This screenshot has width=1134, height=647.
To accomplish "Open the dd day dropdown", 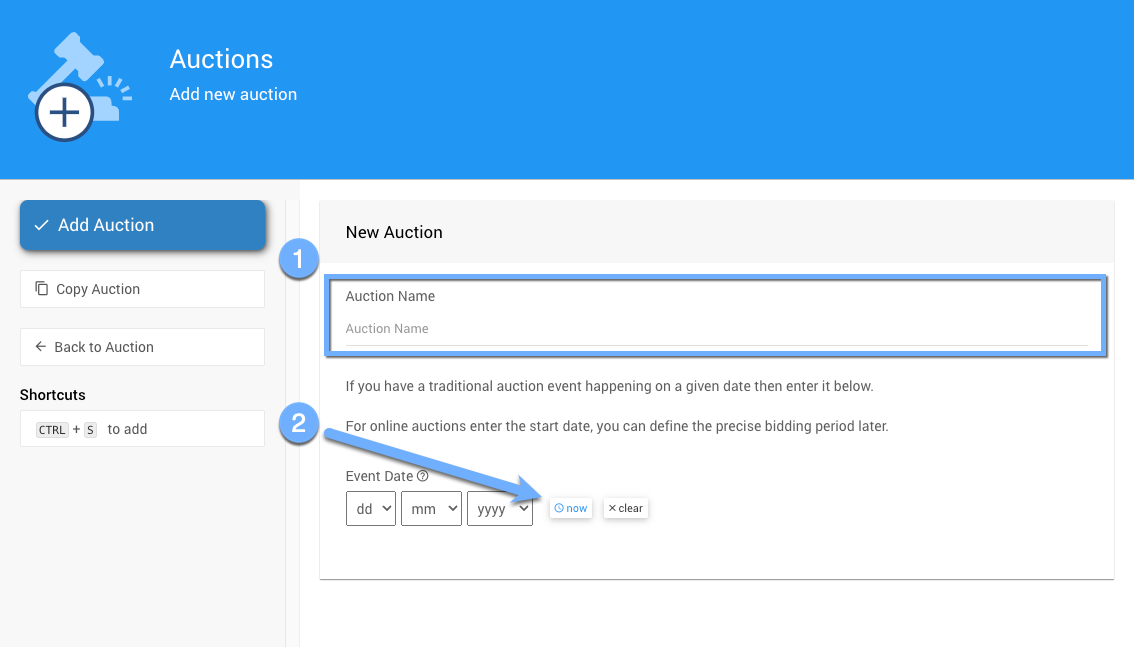I will click(x=370, y=509).
